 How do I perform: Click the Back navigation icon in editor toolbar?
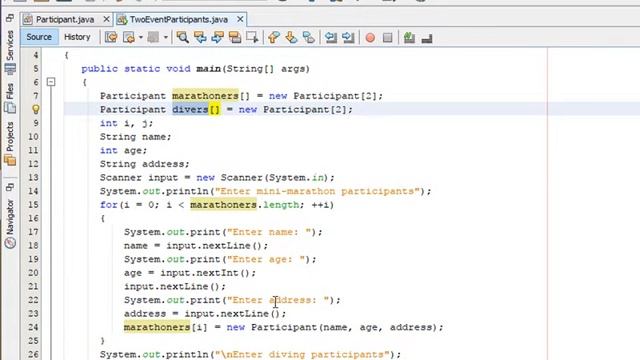pos(129,38)
